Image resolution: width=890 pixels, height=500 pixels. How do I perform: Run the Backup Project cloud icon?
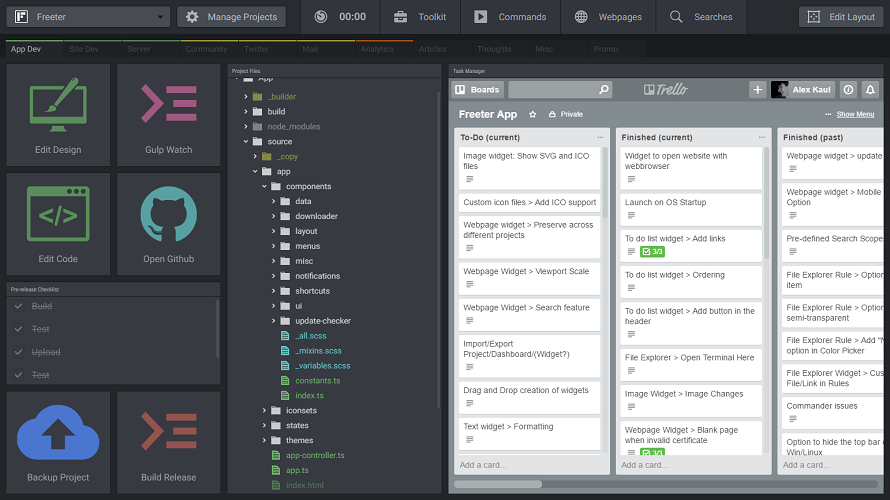tap(58, 432)
